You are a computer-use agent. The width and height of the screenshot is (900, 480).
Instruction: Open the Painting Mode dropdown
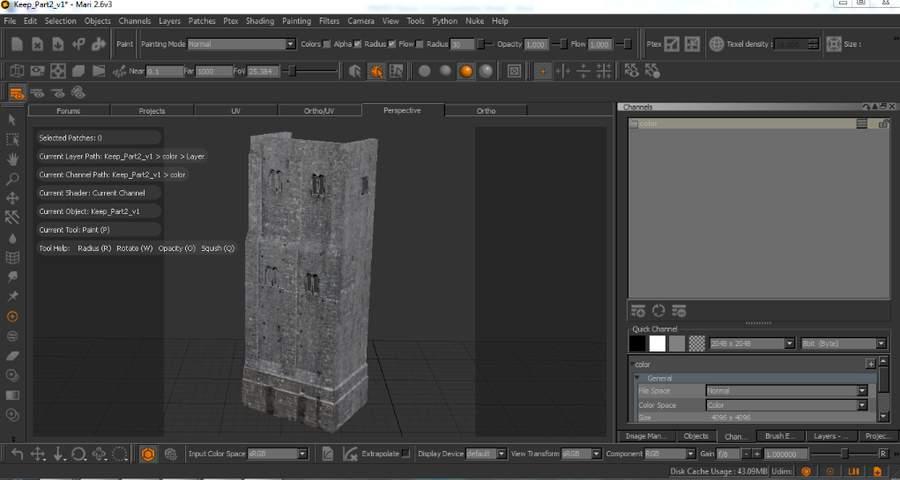241,44
